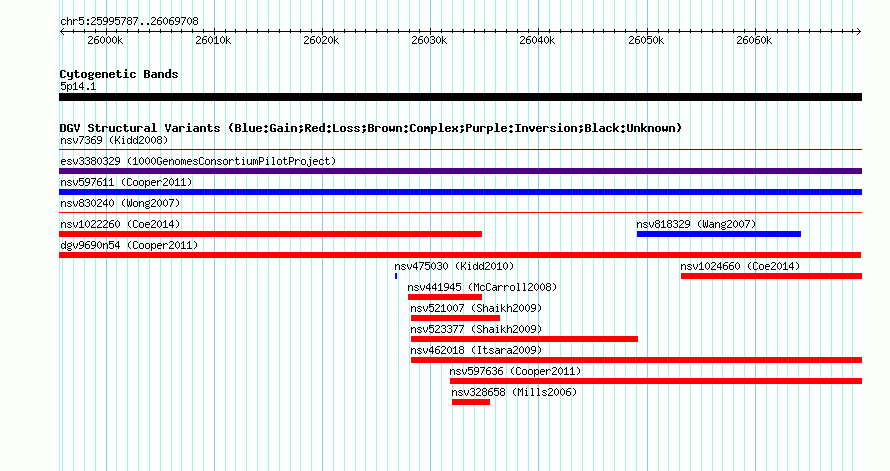Click the 5p14.1 band label

78,86
